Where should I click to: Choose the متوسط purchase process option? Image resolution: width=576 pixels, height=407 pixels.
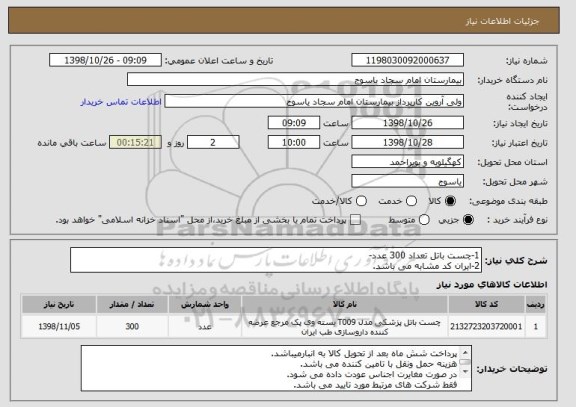tap(424, 220)
